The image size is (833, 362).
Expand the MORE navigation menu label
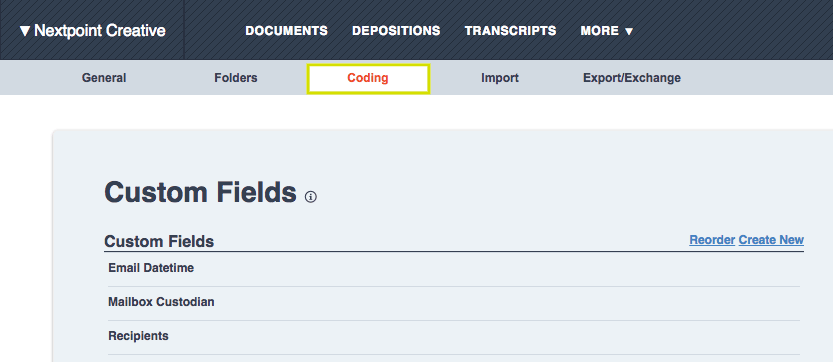[x=600, y=31]
